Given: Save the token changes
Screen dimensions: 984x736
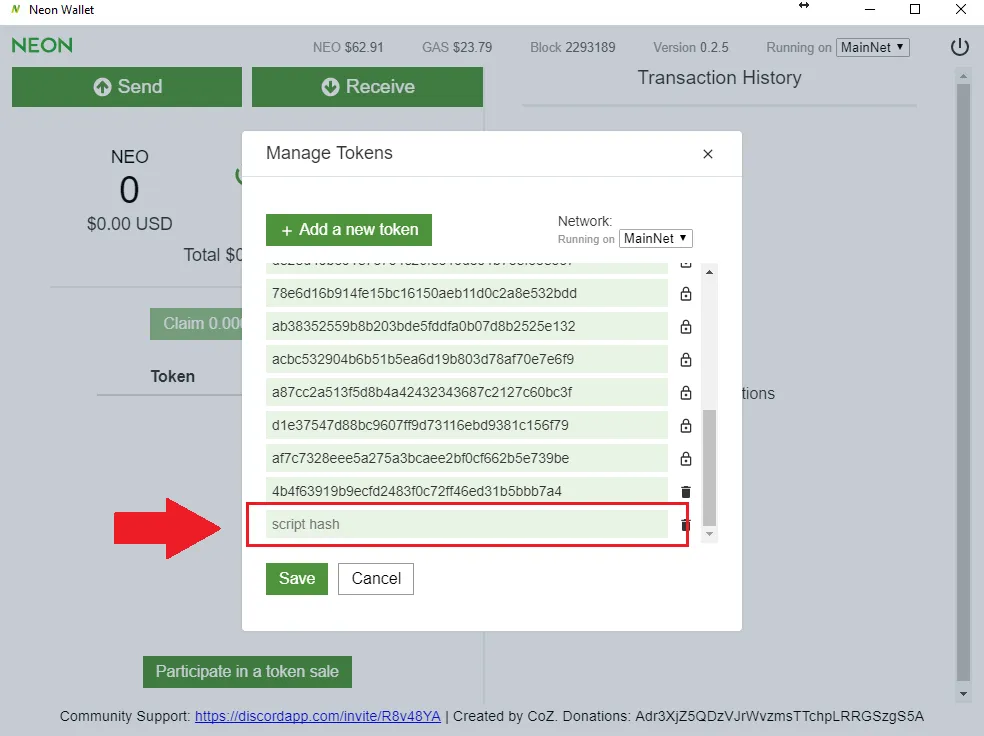Looking at the screenshot, I should 297,579.
